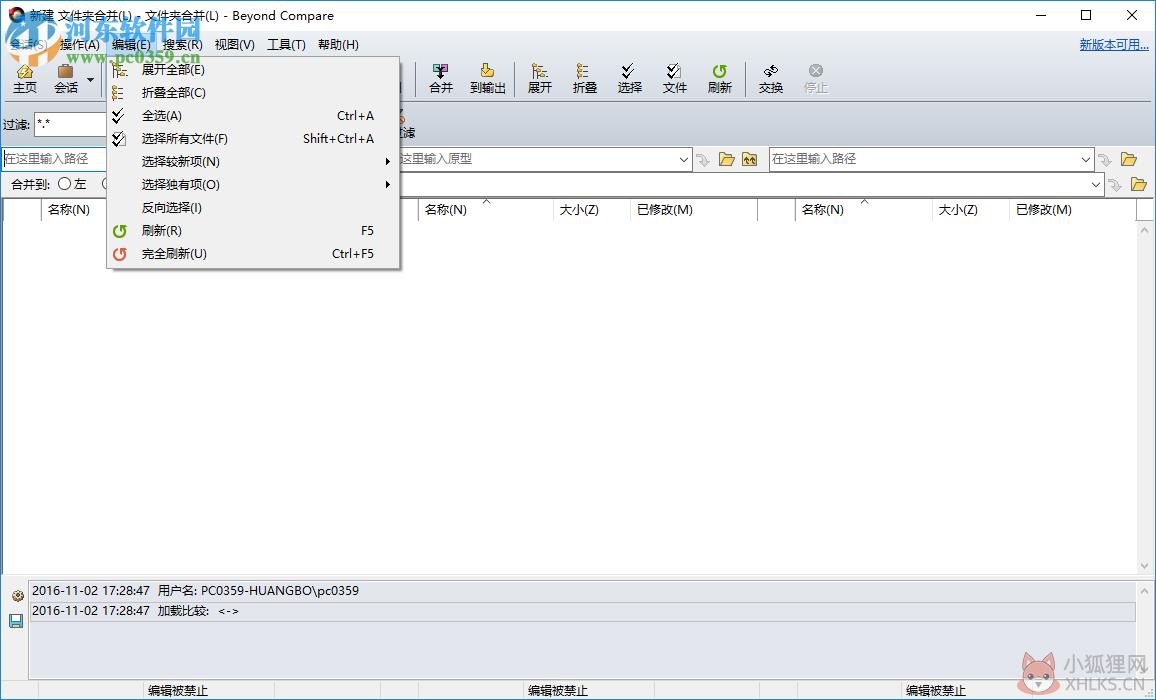Click the 合并 merge toolbar icon
Image resolution: width=1156 pixels, height=700 pixels.
[x=440, y=79]
